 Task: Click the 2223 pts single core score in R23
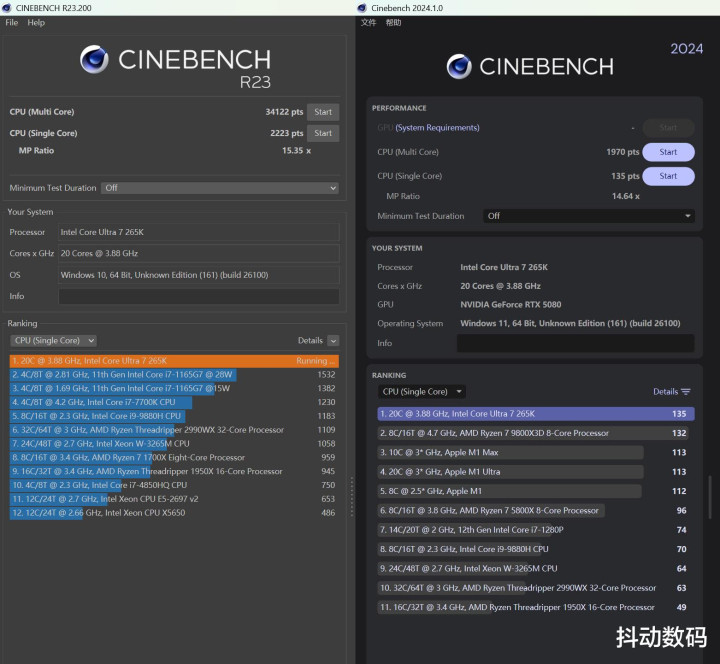[x=287, y=133]
